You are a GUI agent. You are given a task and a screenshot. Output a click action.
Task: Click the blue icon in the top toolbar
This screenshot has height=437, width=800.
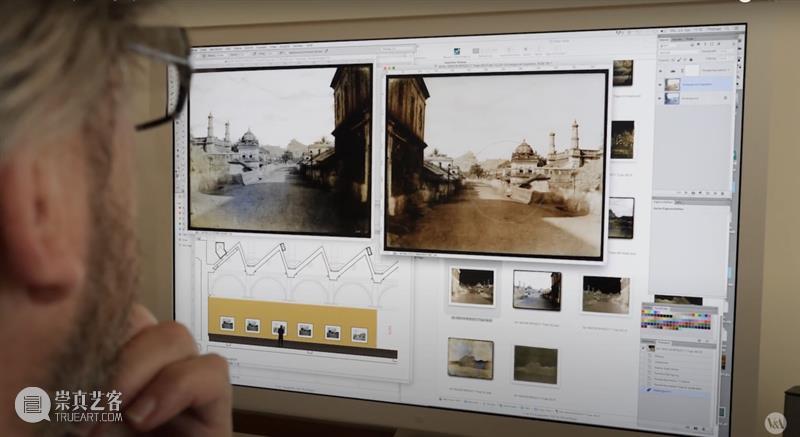point(457,52)
